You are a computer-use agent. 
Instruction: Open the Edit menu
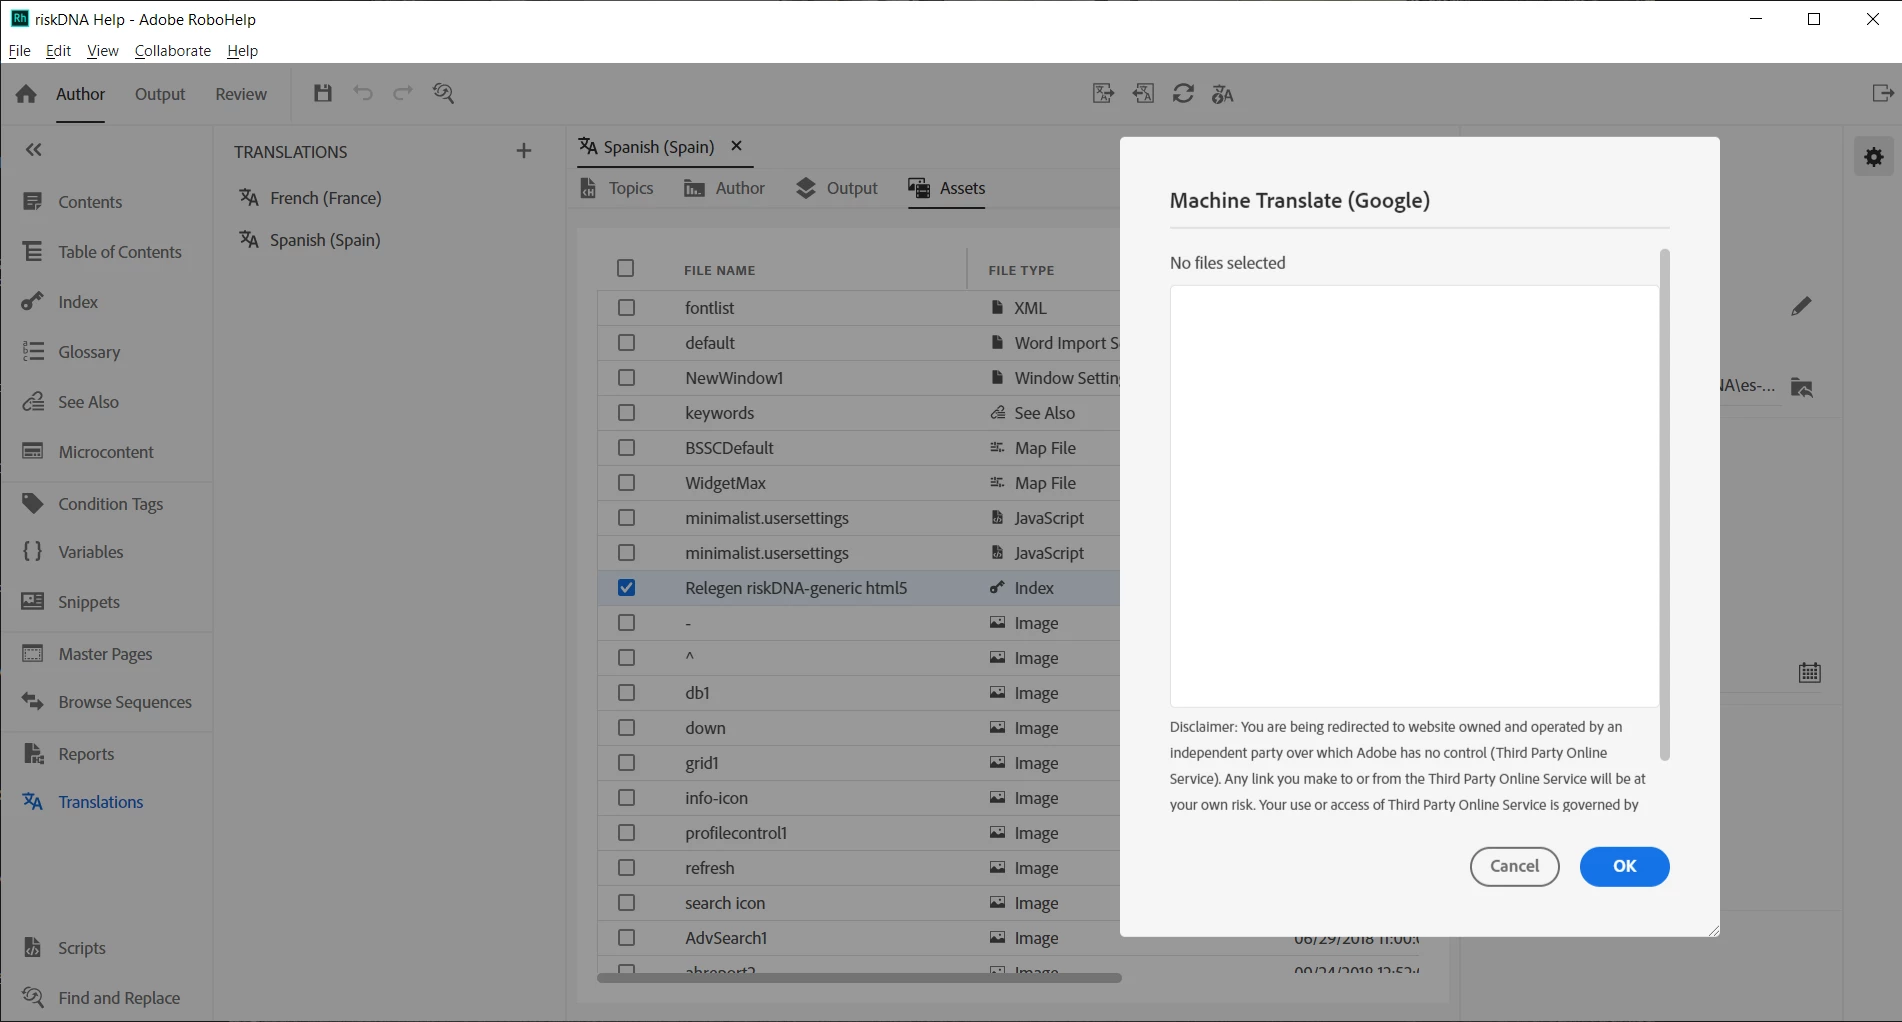tap(58, 51)
